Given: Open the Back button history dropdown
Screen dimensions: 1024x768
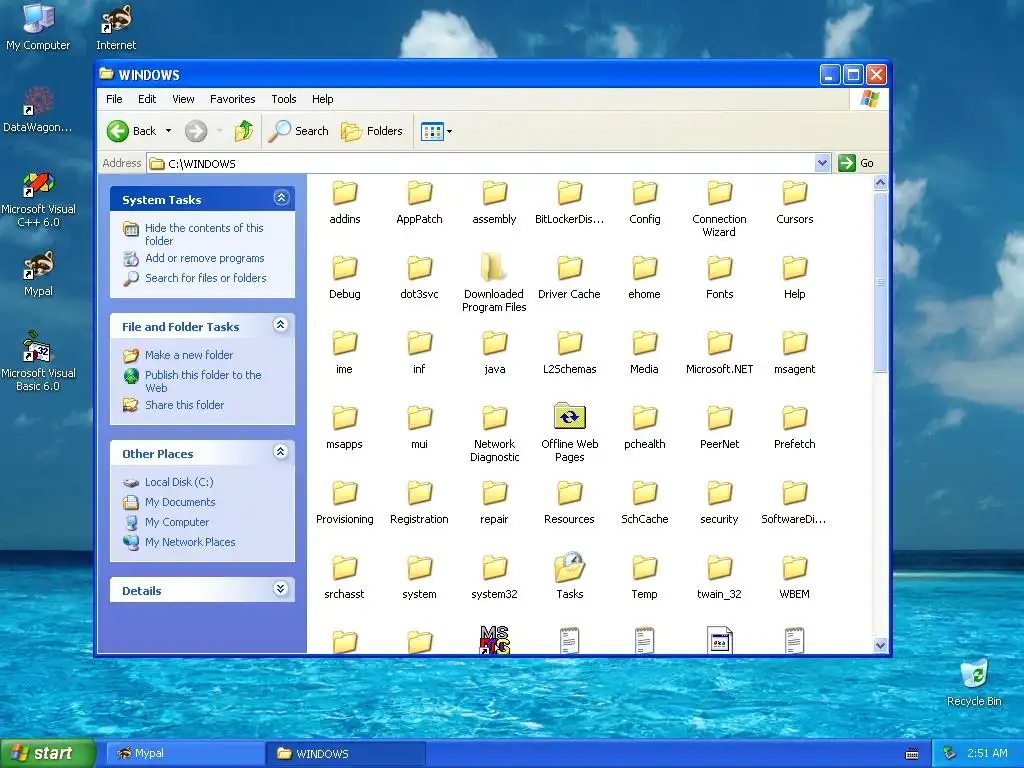Looking at the screenshot, I should 168,131.
